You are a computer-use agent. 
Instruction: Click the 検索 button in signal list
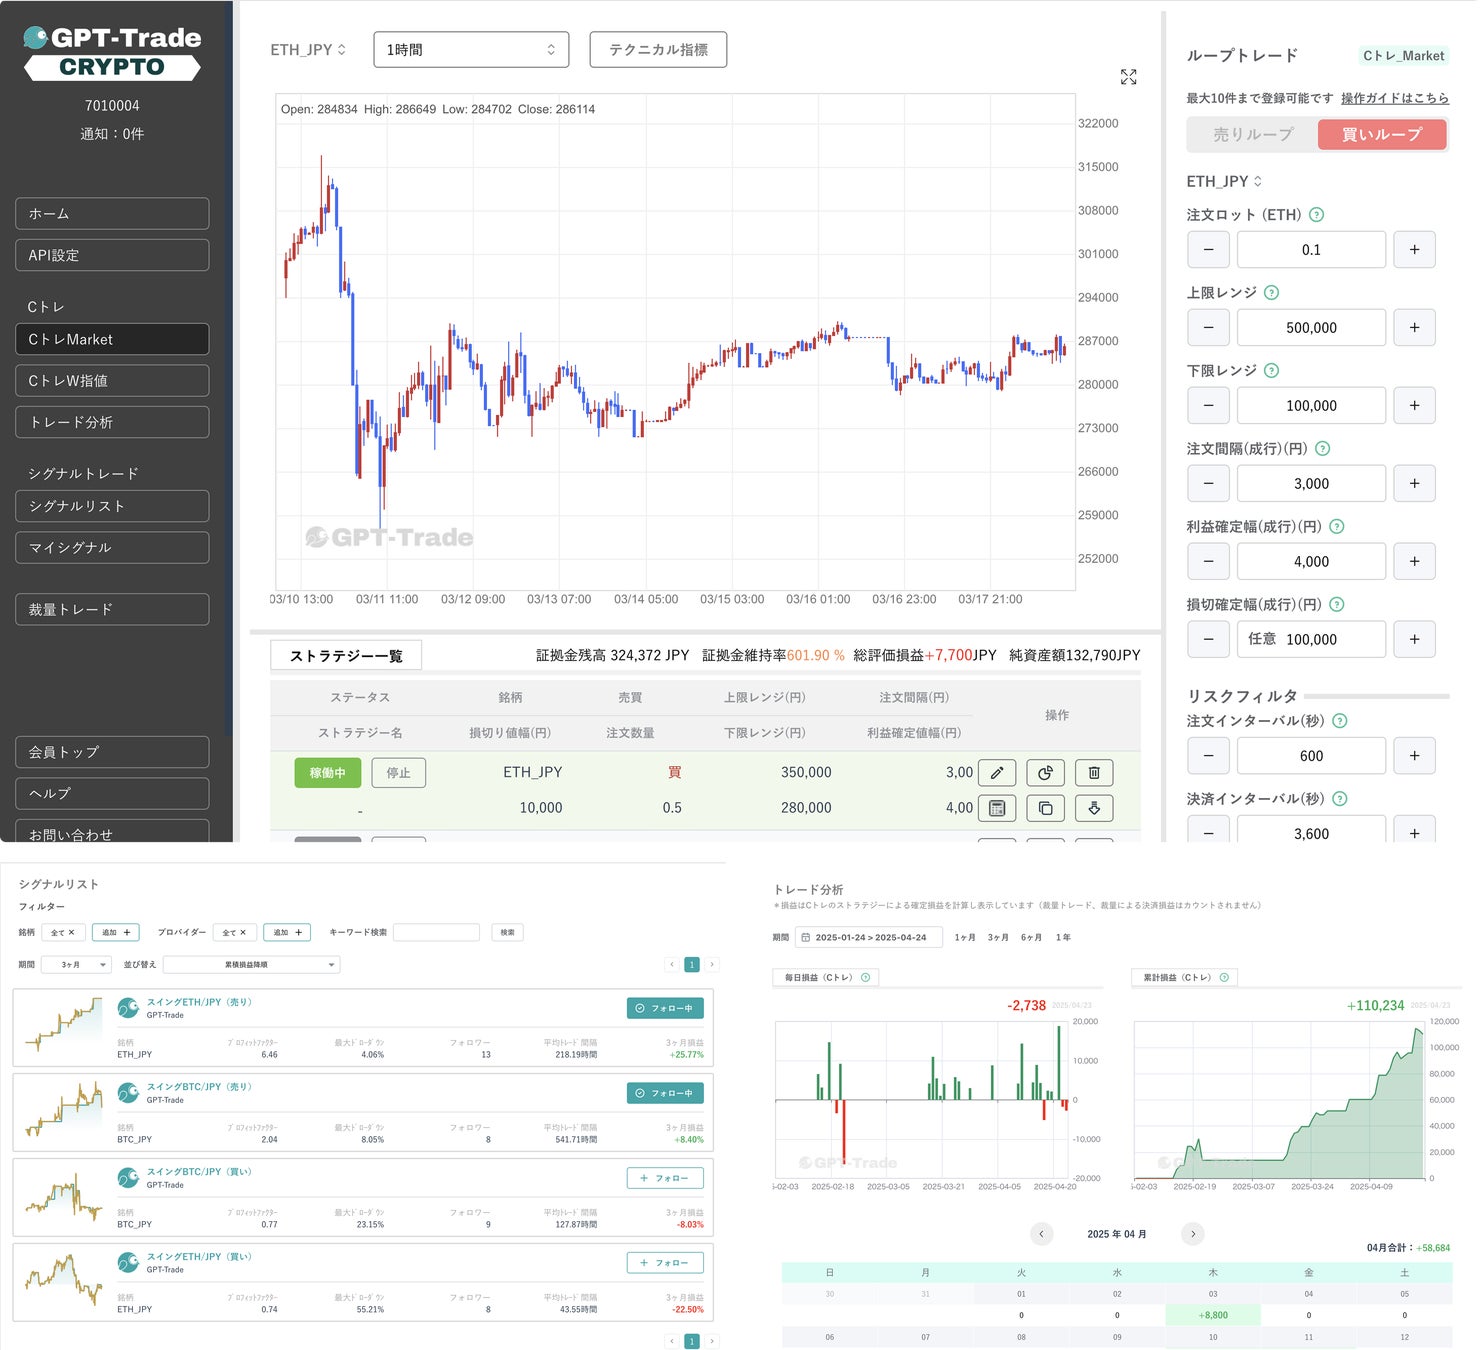click(x=507, y=932)
